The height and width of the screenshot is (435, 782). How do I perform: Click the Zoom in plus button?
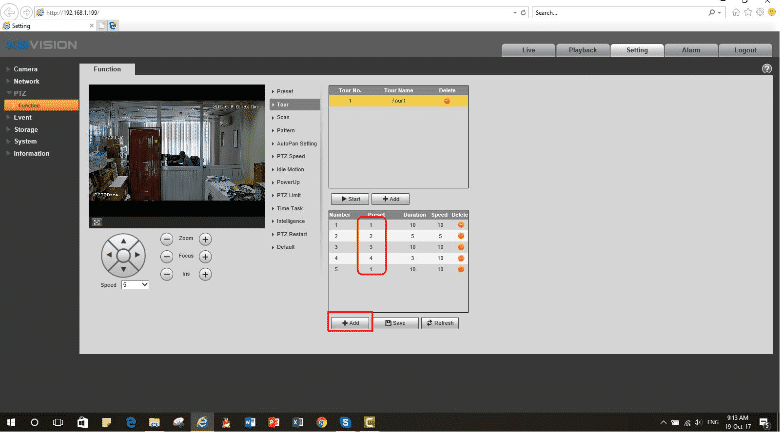tap(205, 239)
